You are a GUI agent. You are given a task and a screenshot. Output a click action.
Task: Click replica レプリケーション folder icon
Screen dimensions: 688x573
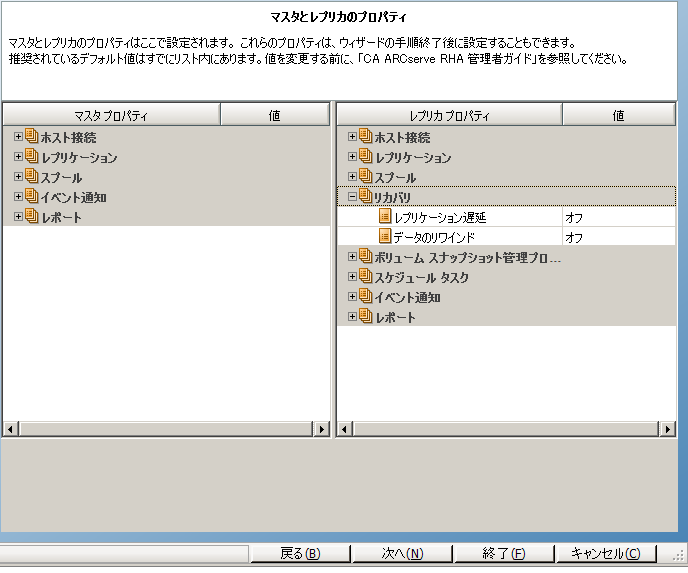coord(366,156)
